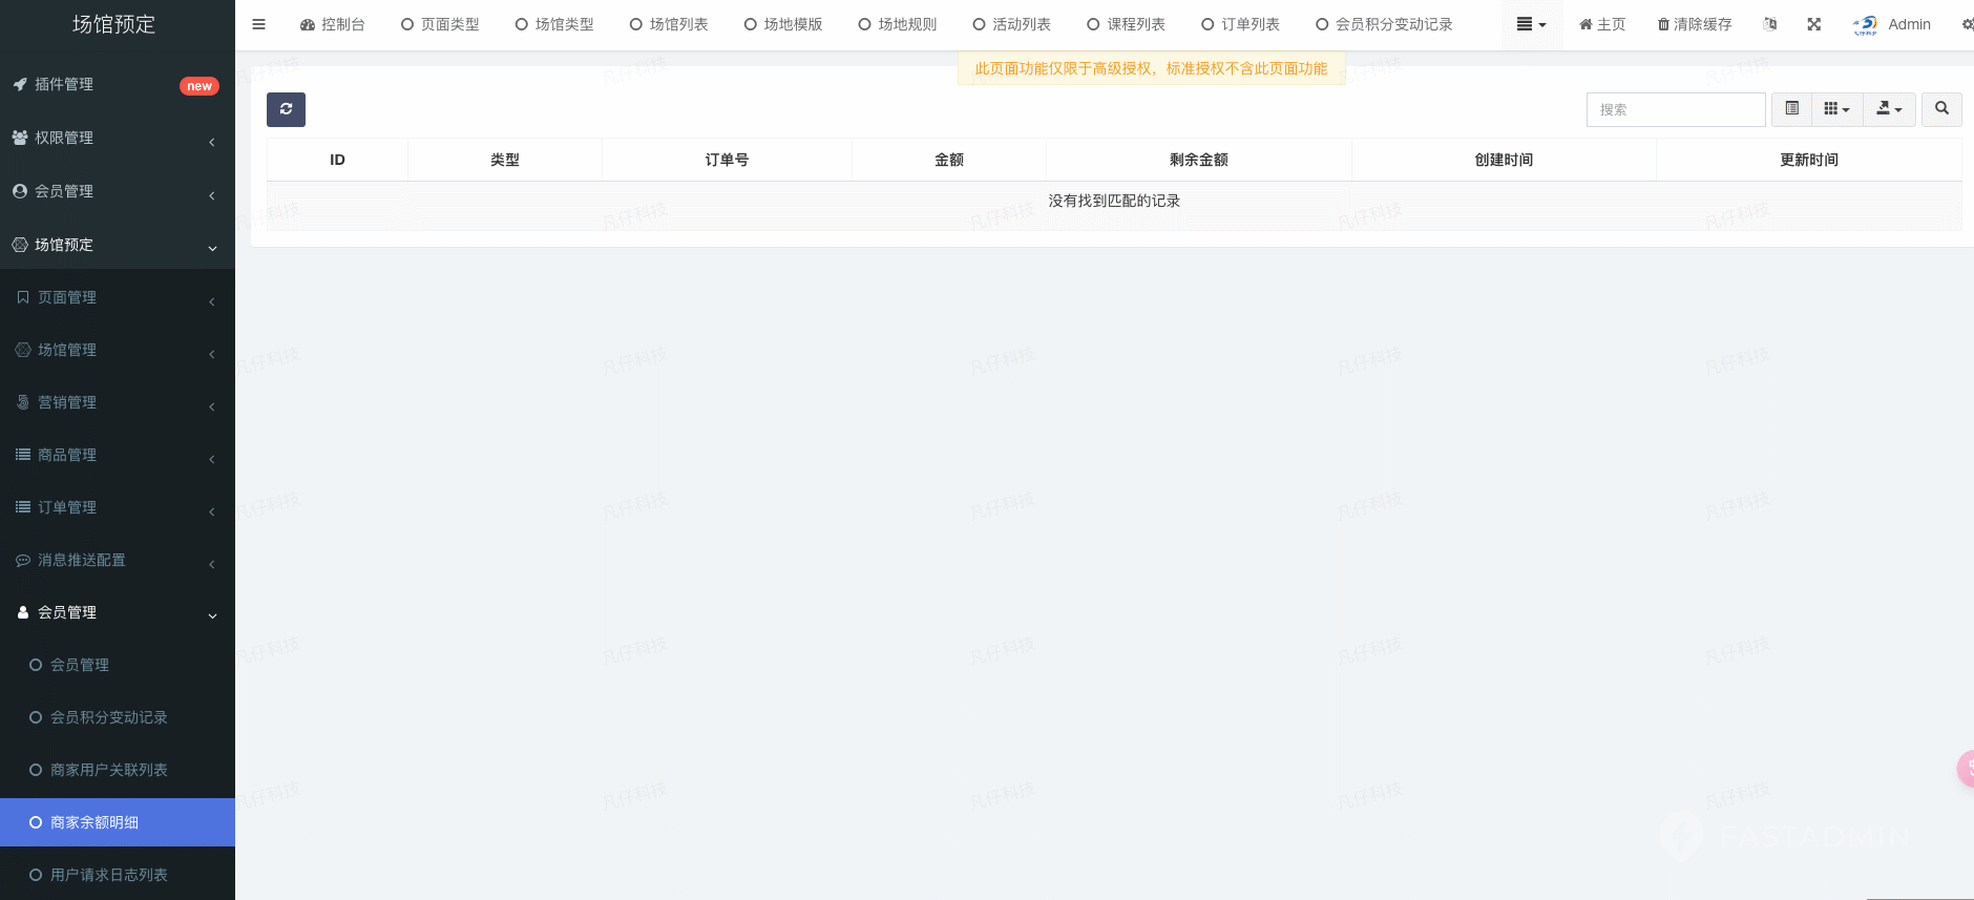Switch to the 订单列表 tab

point(1241,25)
